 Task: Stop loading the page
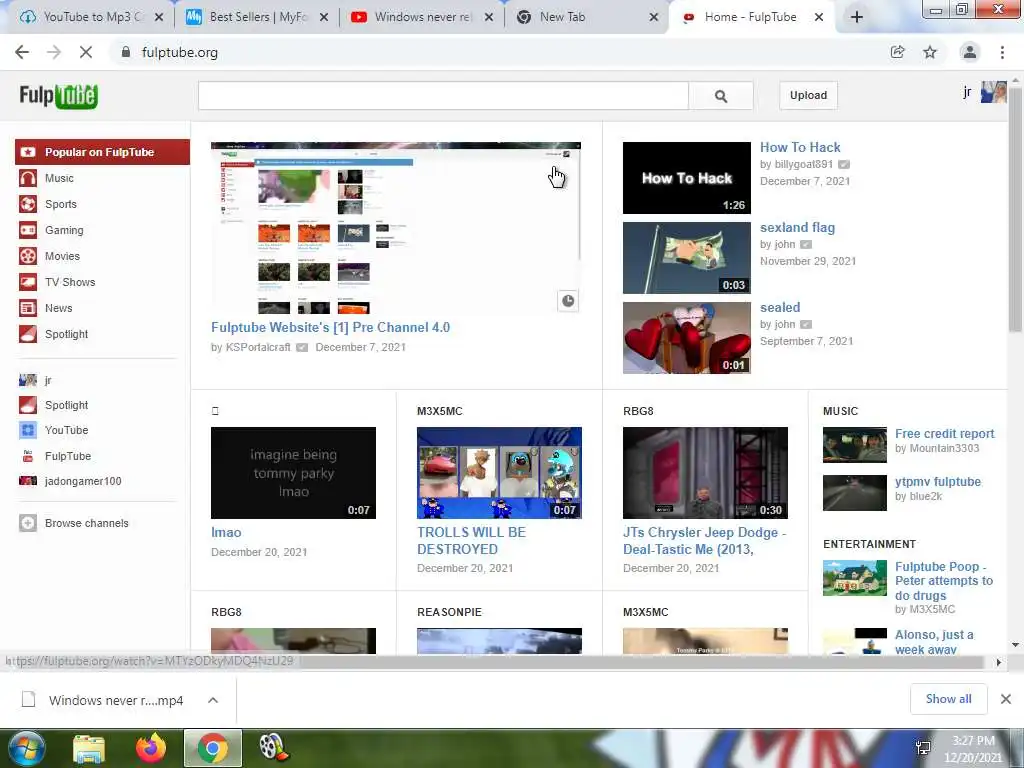click(x=86, y=52)
